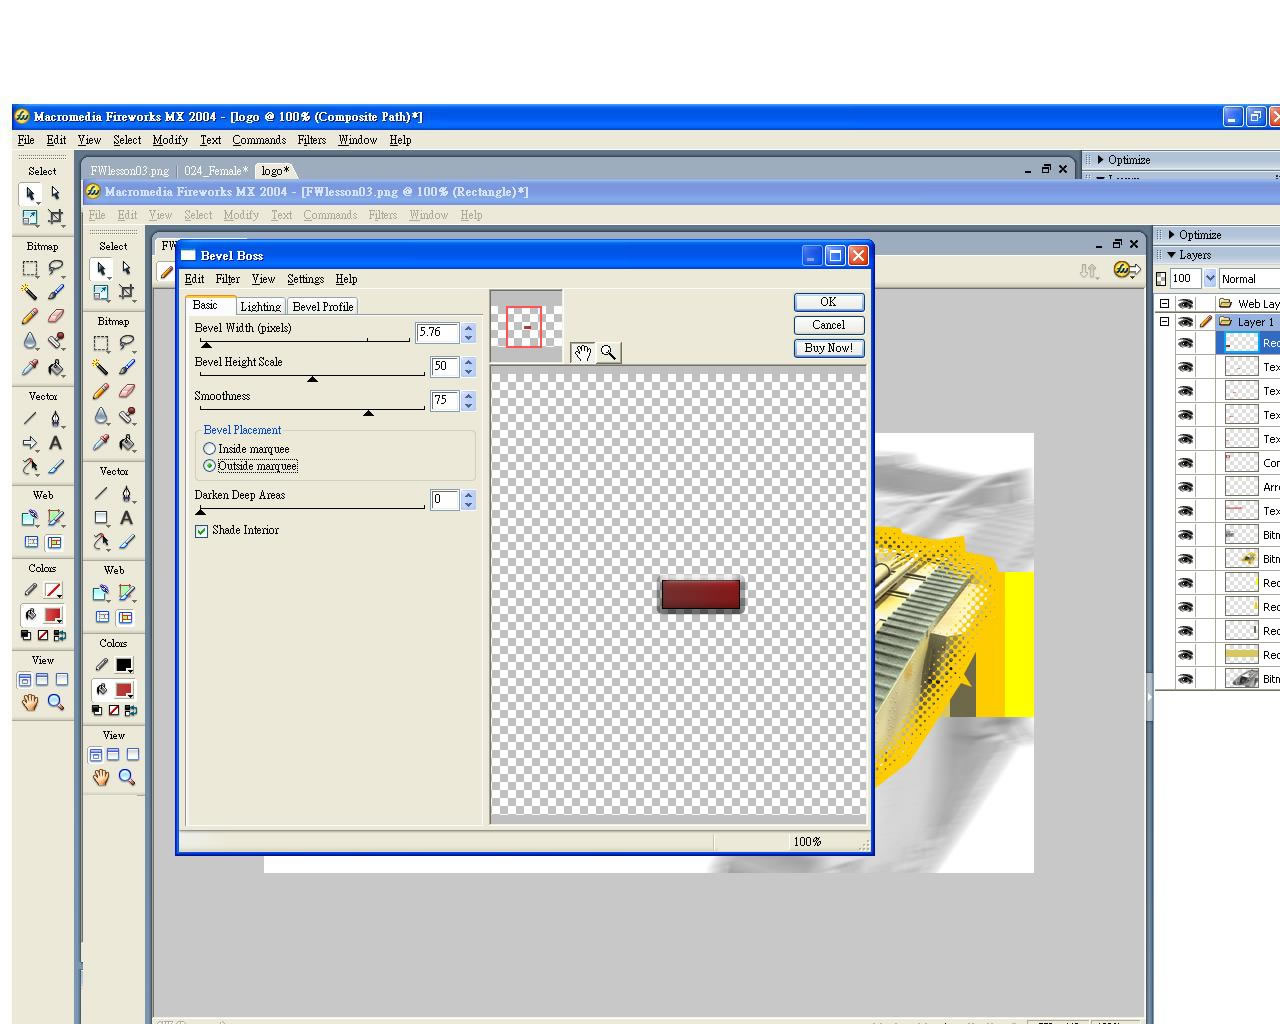This screenshot has height=1024, width=1280.
Task: Pick Line tool in FWlesson03 window's Tools panel
Action: [x=101, y=493]
